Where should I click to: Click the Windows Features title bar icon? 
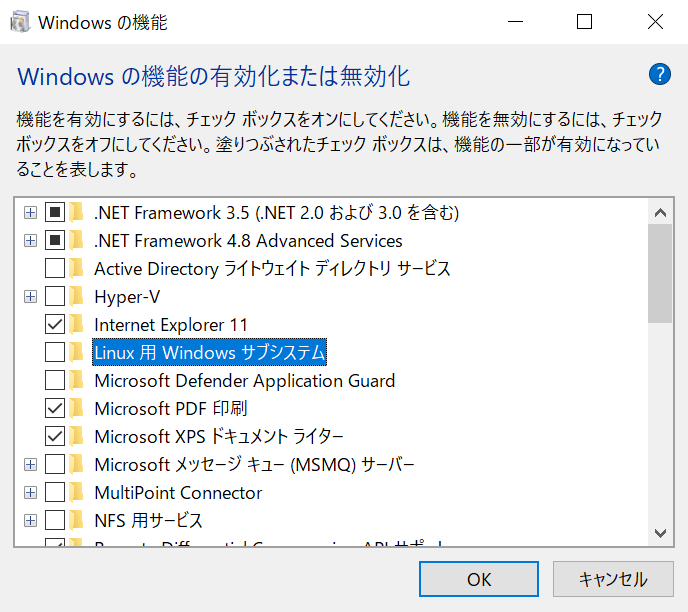tap(20, 22)
